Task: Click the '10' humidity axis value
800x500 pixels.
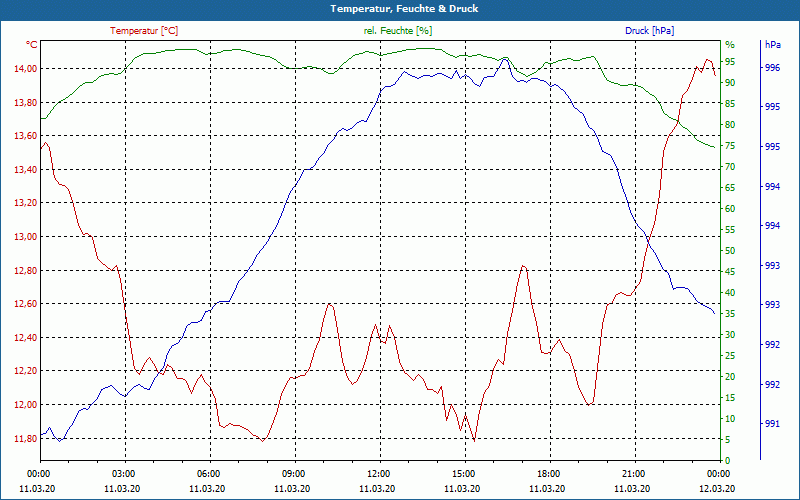Action: (x=730, y=419)
